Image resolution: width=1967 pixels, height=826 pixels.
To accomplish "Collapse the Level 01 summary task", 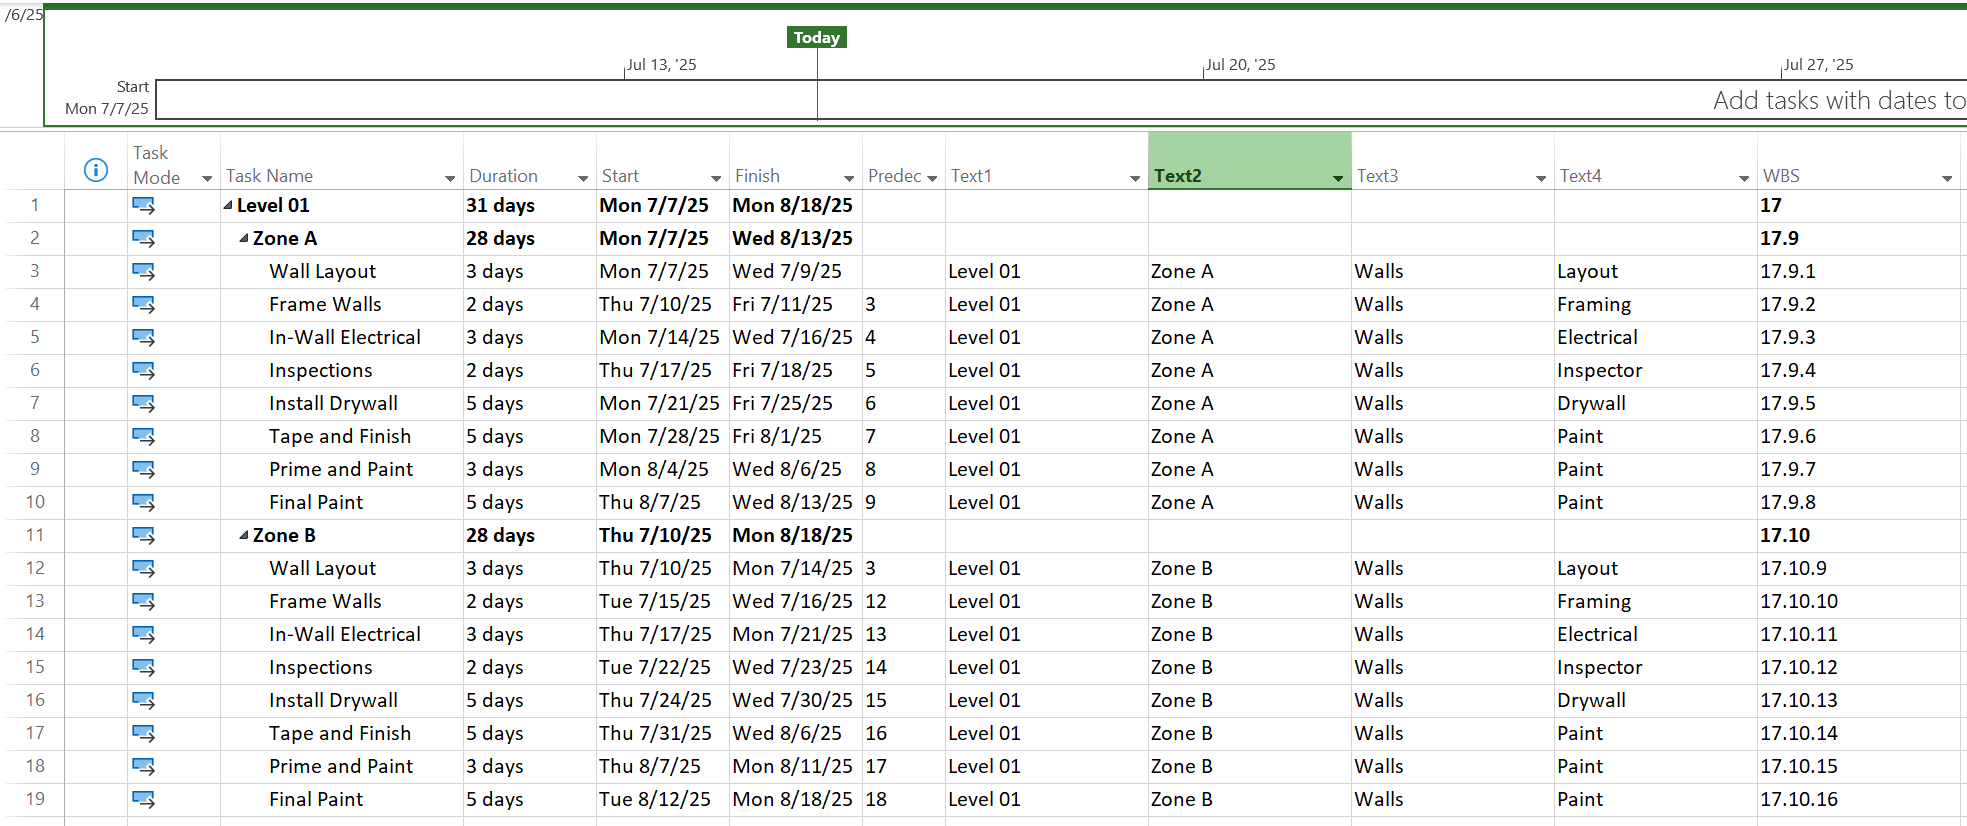I will coord(228,205).
